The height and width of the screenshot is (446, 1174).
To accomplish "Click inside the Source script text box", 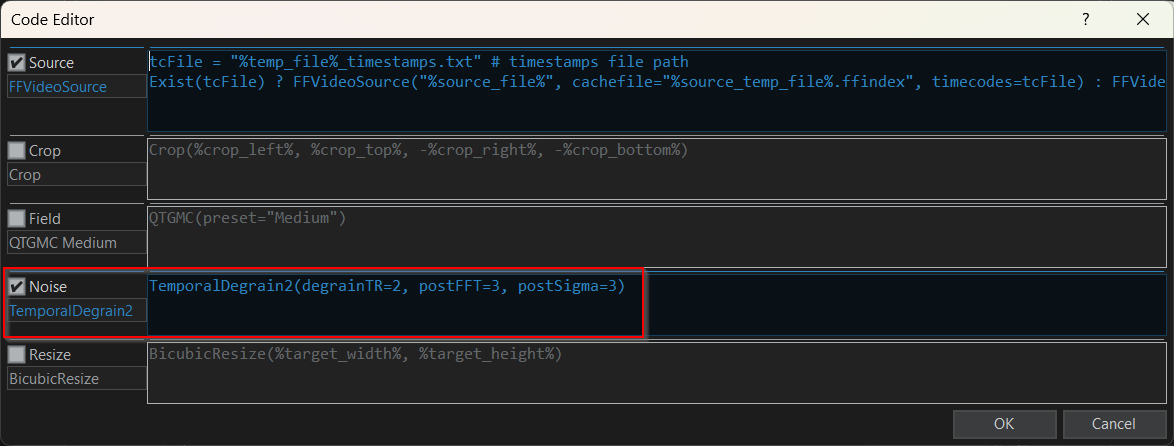I will click(x=657, y=90).
